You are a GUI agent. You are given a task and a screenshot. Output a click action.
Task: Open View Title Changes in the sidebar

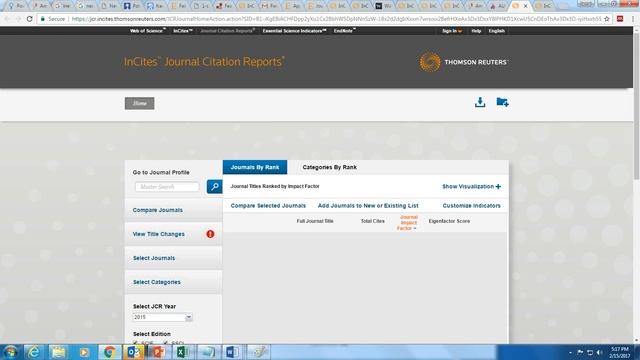pos(158,234)
